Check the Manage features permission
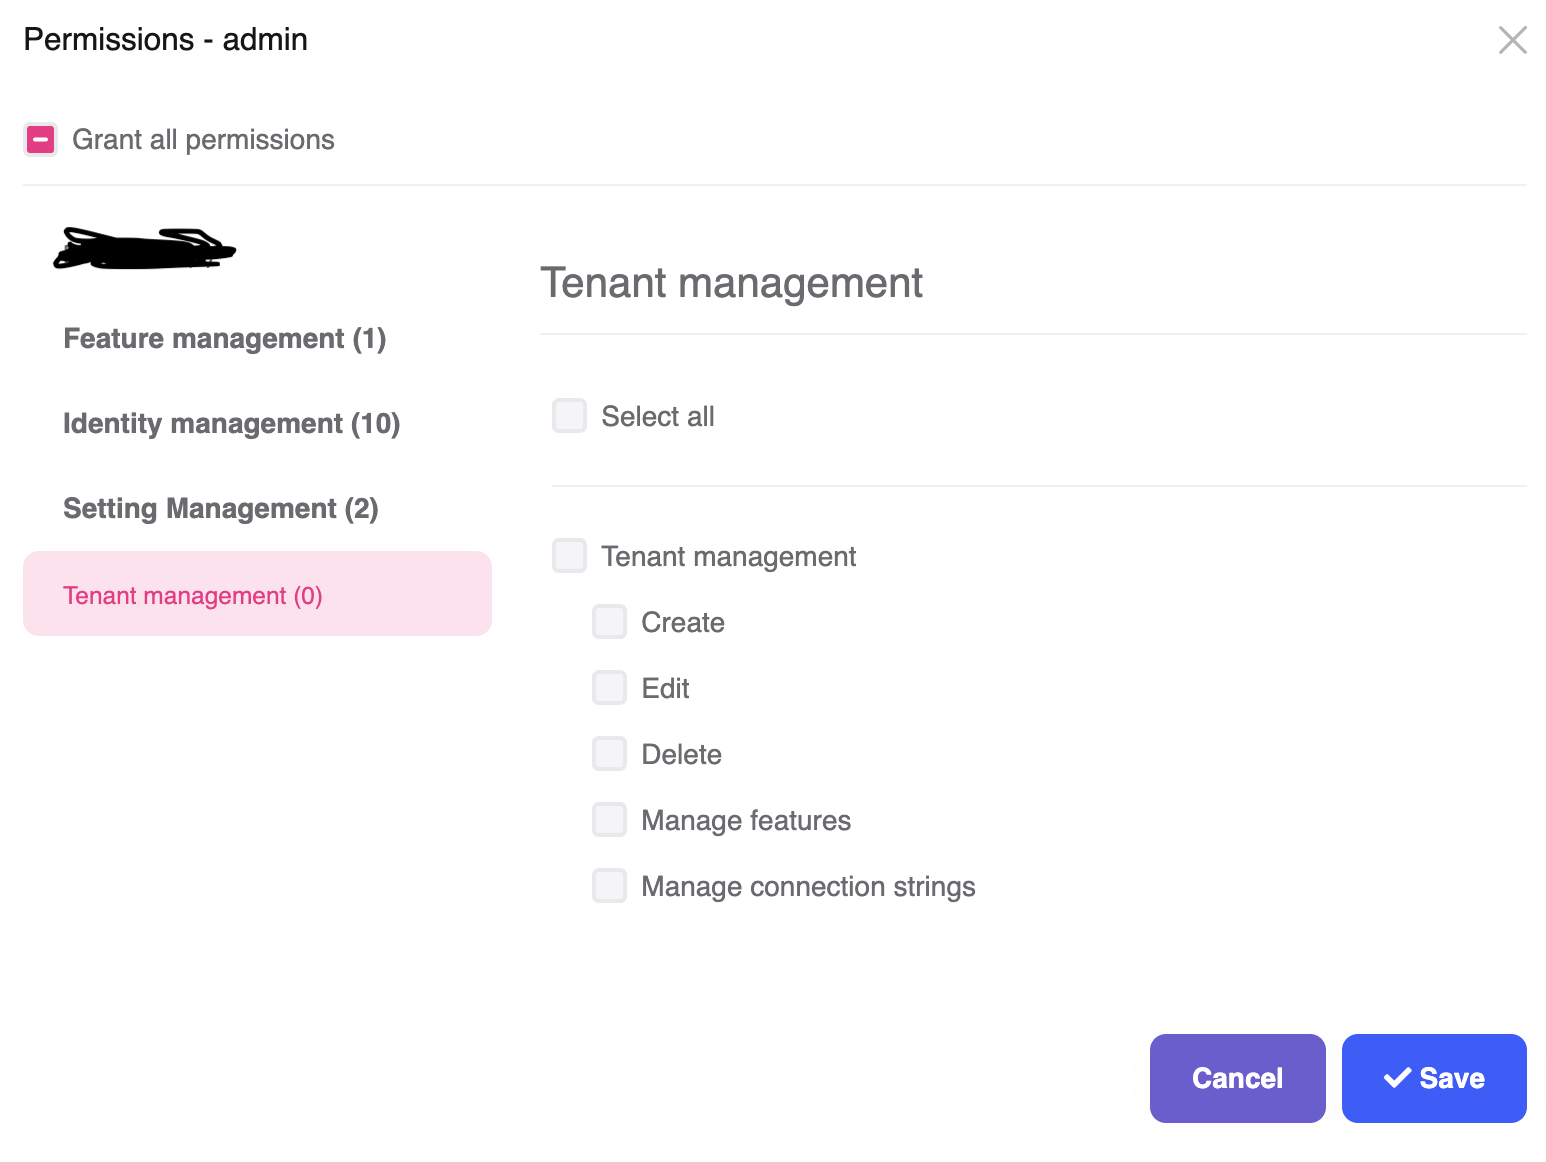The height and width of the screenshot is (1162, 1546). (x=609, y=819)
